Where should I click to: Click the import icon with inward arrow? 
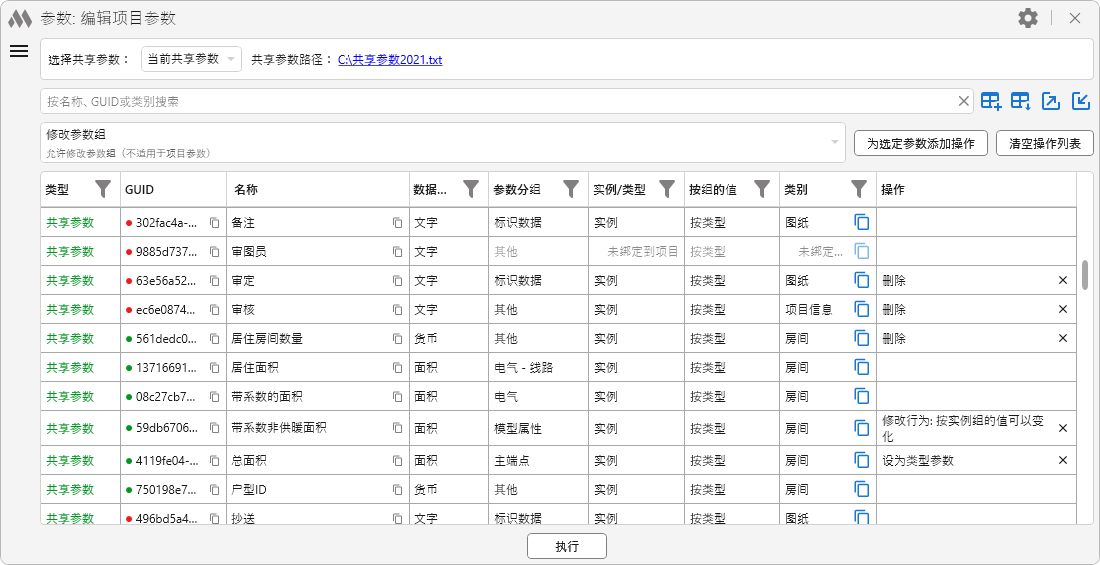(x=1081, y=101)
